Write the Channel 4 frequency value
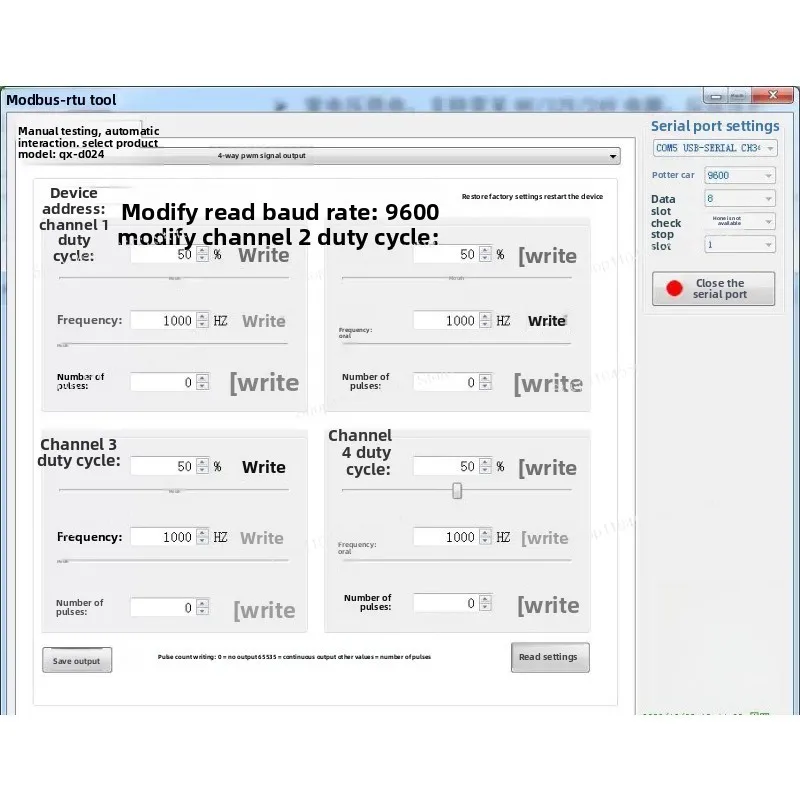The height and width of the screenshot is (800, 800). [544, 538]
